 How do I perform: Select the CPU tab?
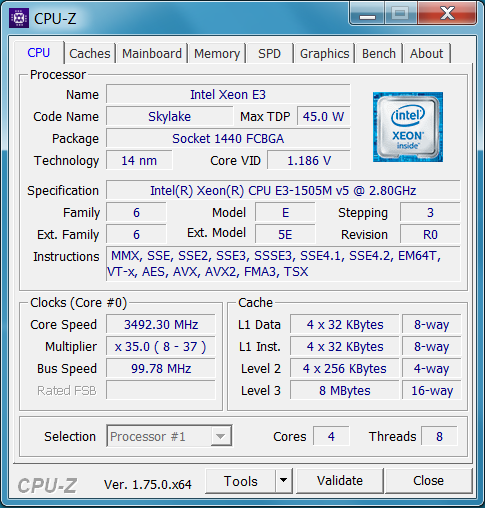[x=39, y=53]
